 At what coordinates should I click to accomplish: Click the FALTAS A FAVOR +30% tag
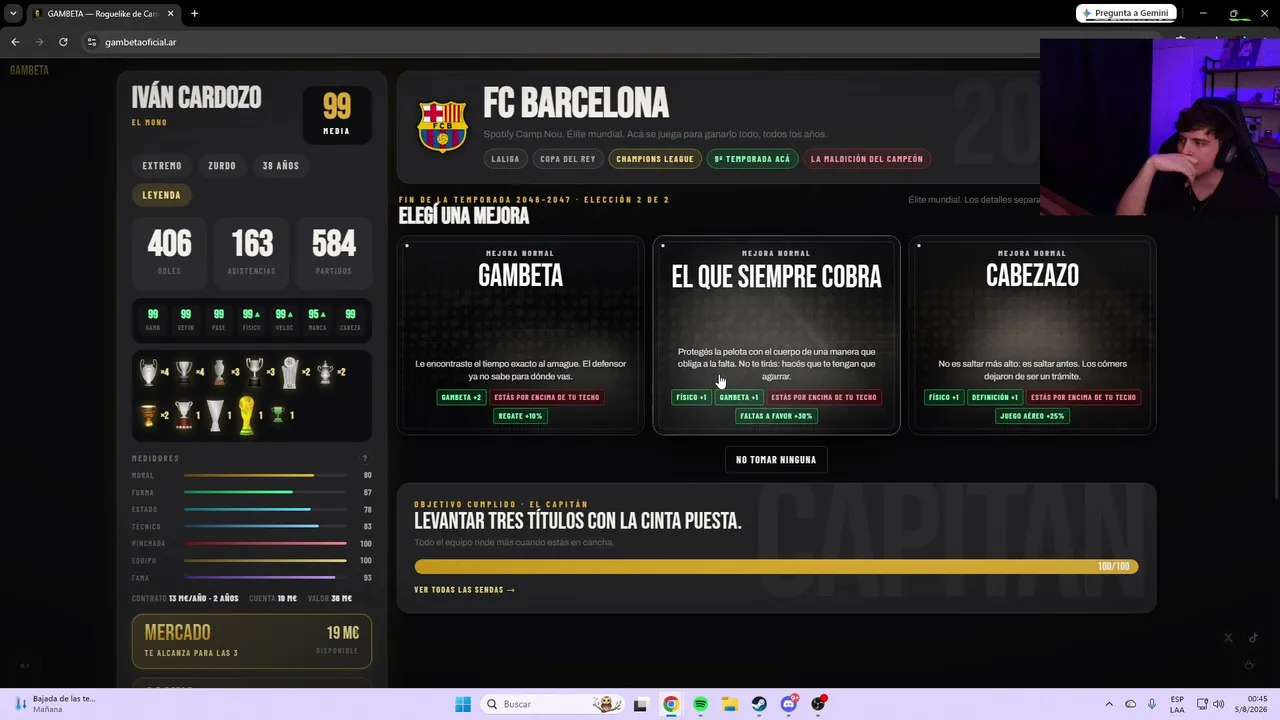coord(776,416)
